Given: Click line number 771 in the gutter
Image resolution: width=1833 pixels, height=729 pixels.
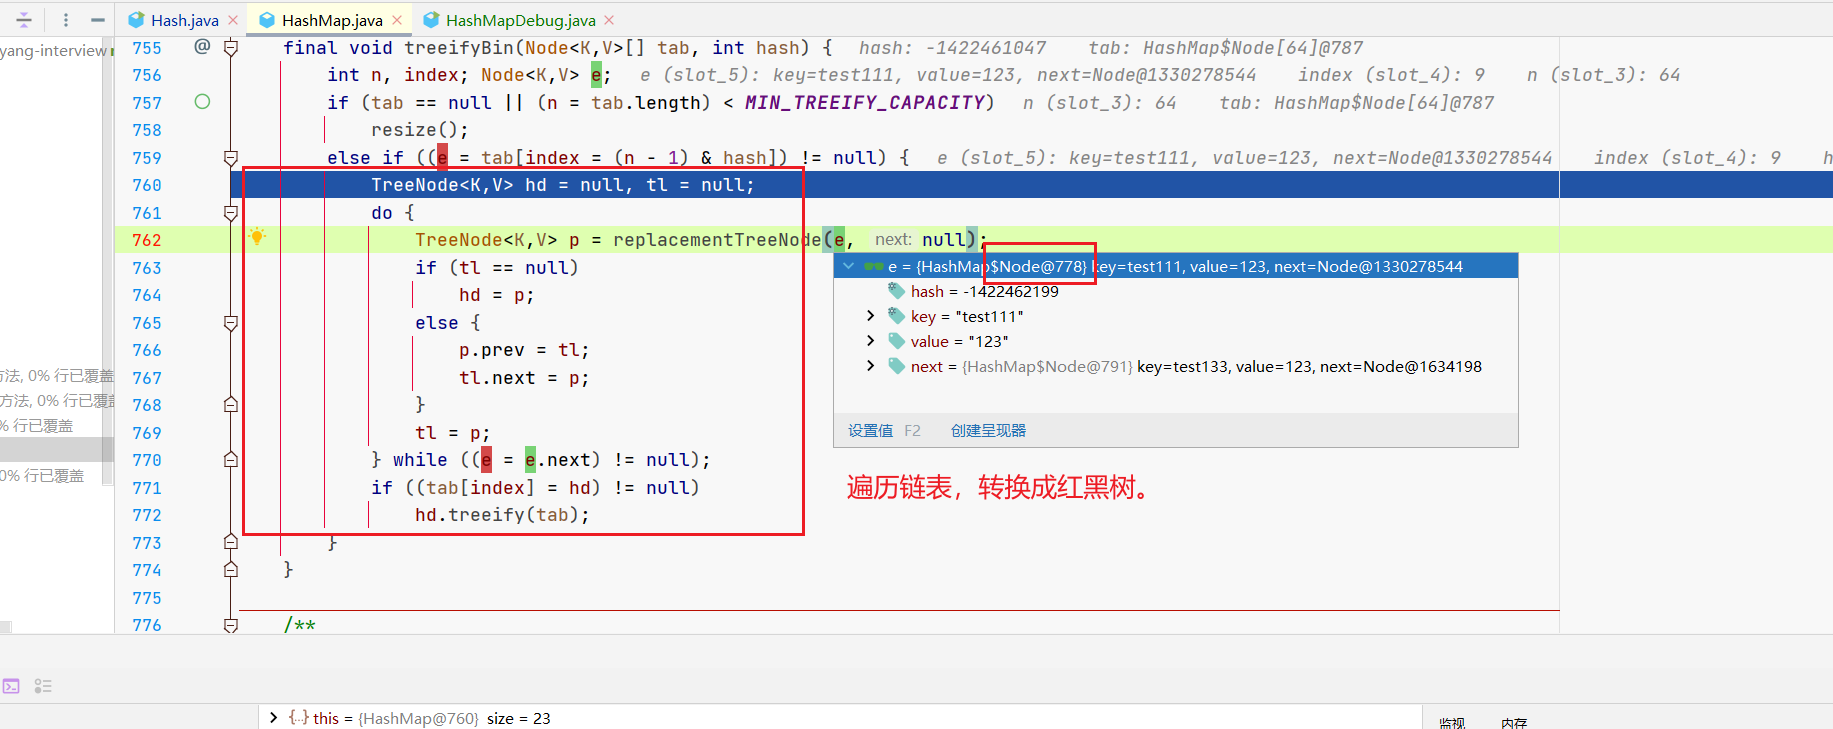Looking at the screenshot, I should point(147,488).
